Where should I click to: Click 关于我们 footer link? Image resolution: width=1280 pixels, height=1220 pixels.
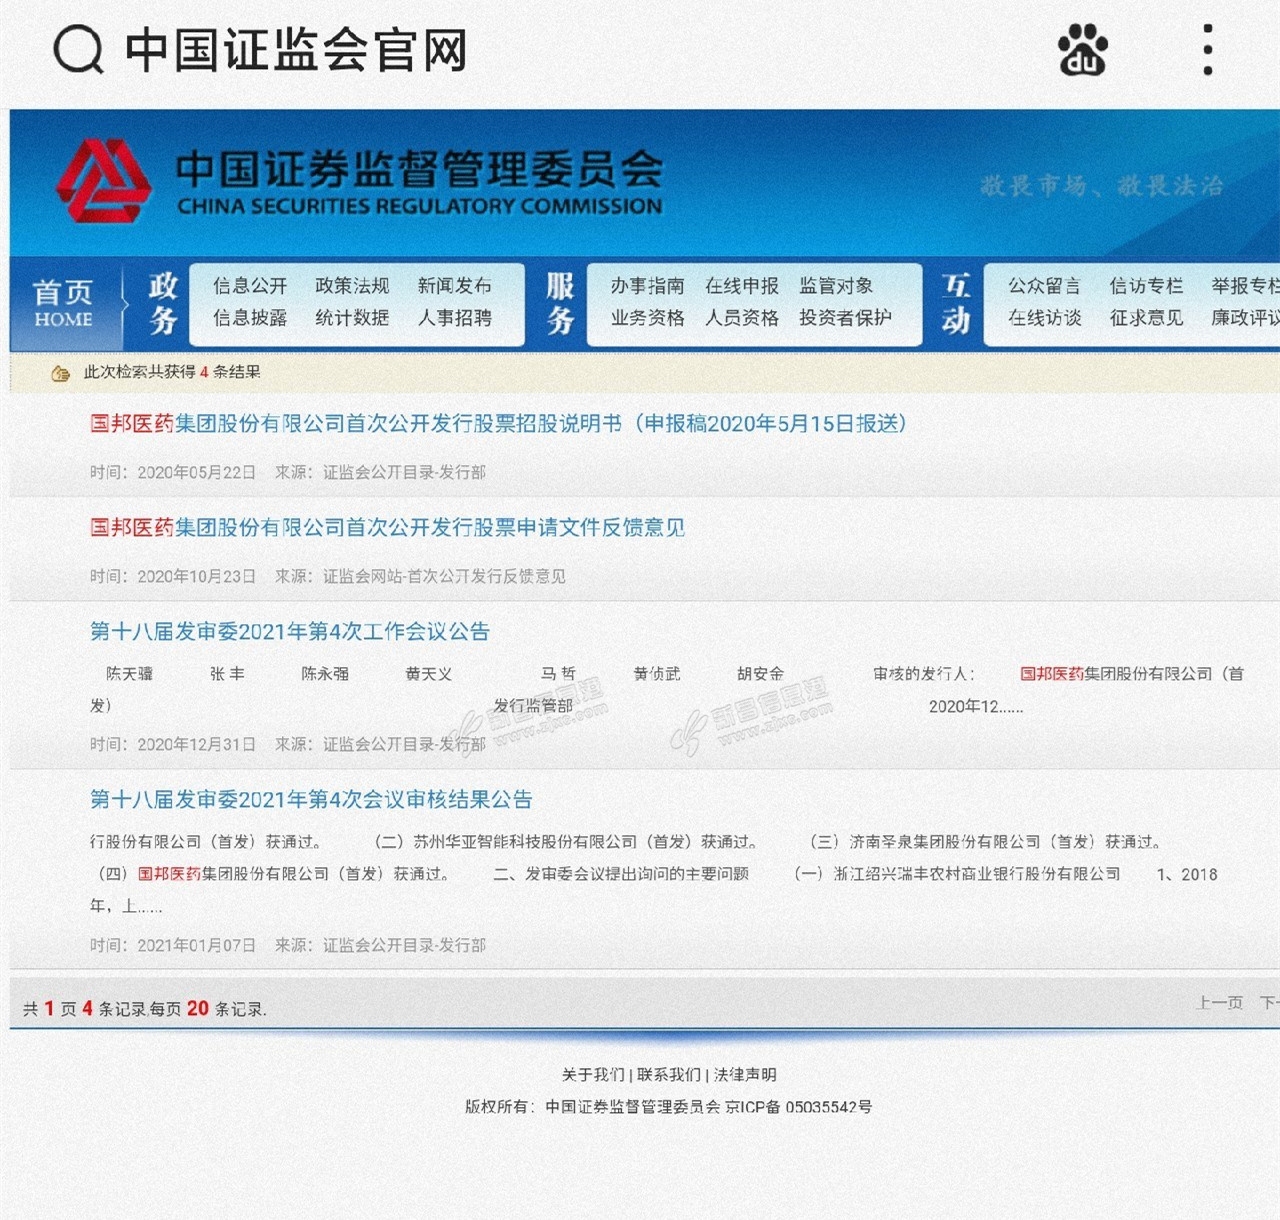pyautogui.click(x=592, y=1075)
